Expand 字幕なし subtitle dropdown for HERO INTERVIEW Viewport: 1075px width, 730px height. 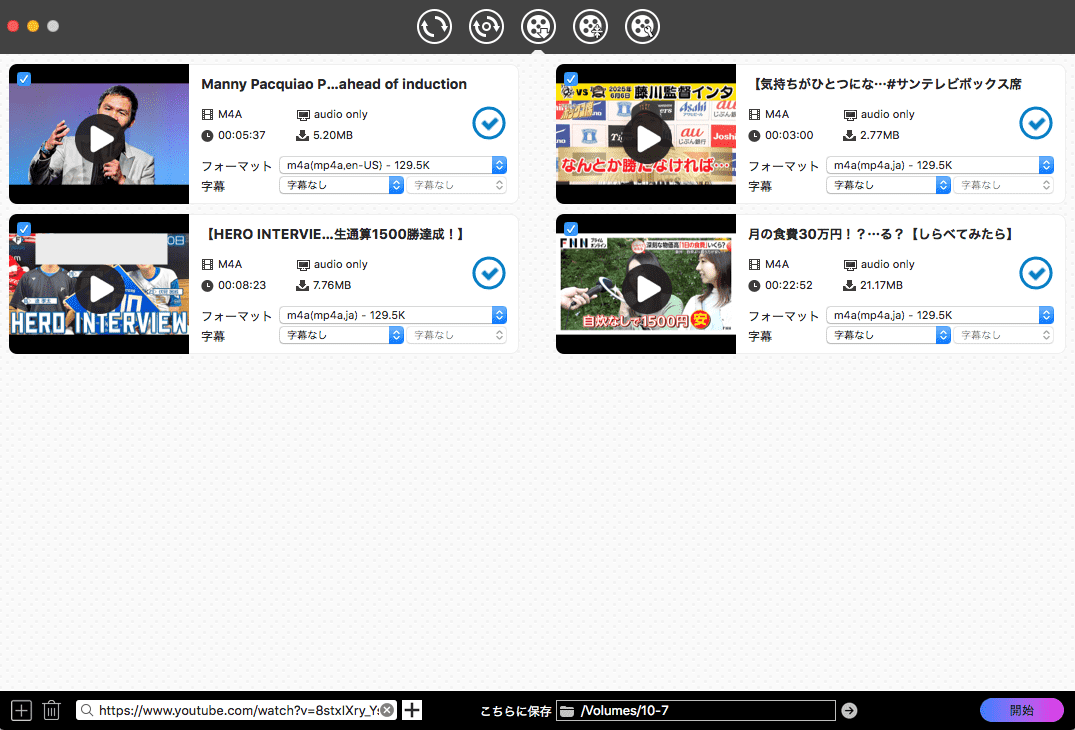pos(341,335)
